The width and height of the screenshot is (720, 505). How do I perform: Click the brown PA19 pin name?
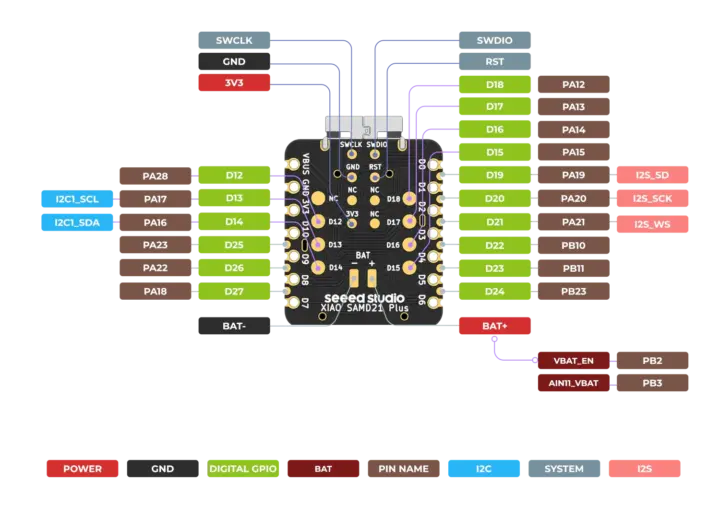tap(574, 175)
